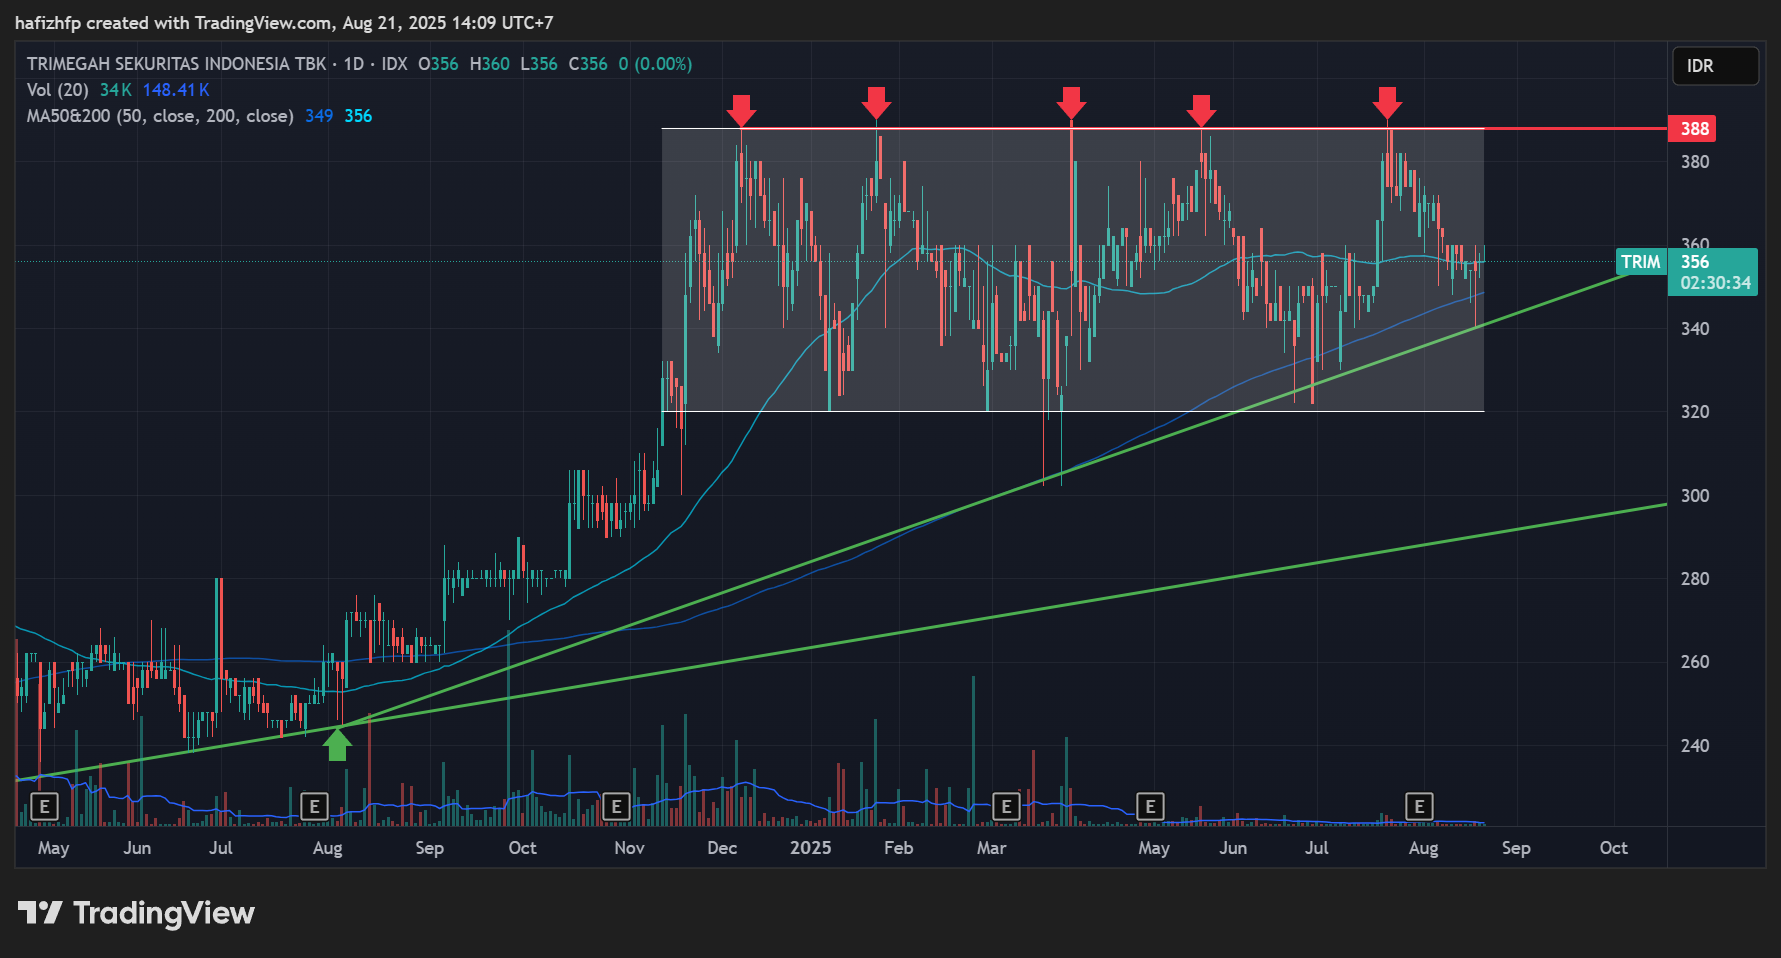Open the IDR currency selector
The height and width of the screenshot is (958, 1781).
point(1715,66)
